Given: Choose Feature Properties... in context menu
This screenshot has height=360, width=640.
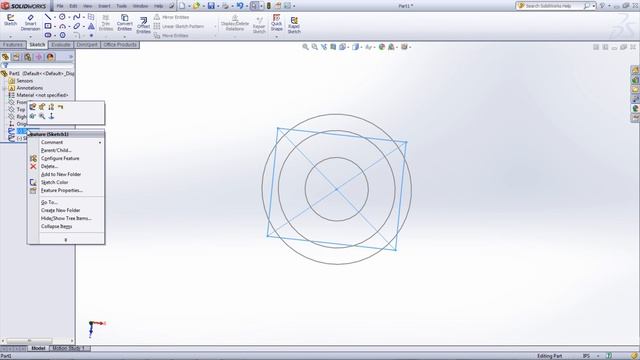Looking at the screenshot, I should (62, 190).
